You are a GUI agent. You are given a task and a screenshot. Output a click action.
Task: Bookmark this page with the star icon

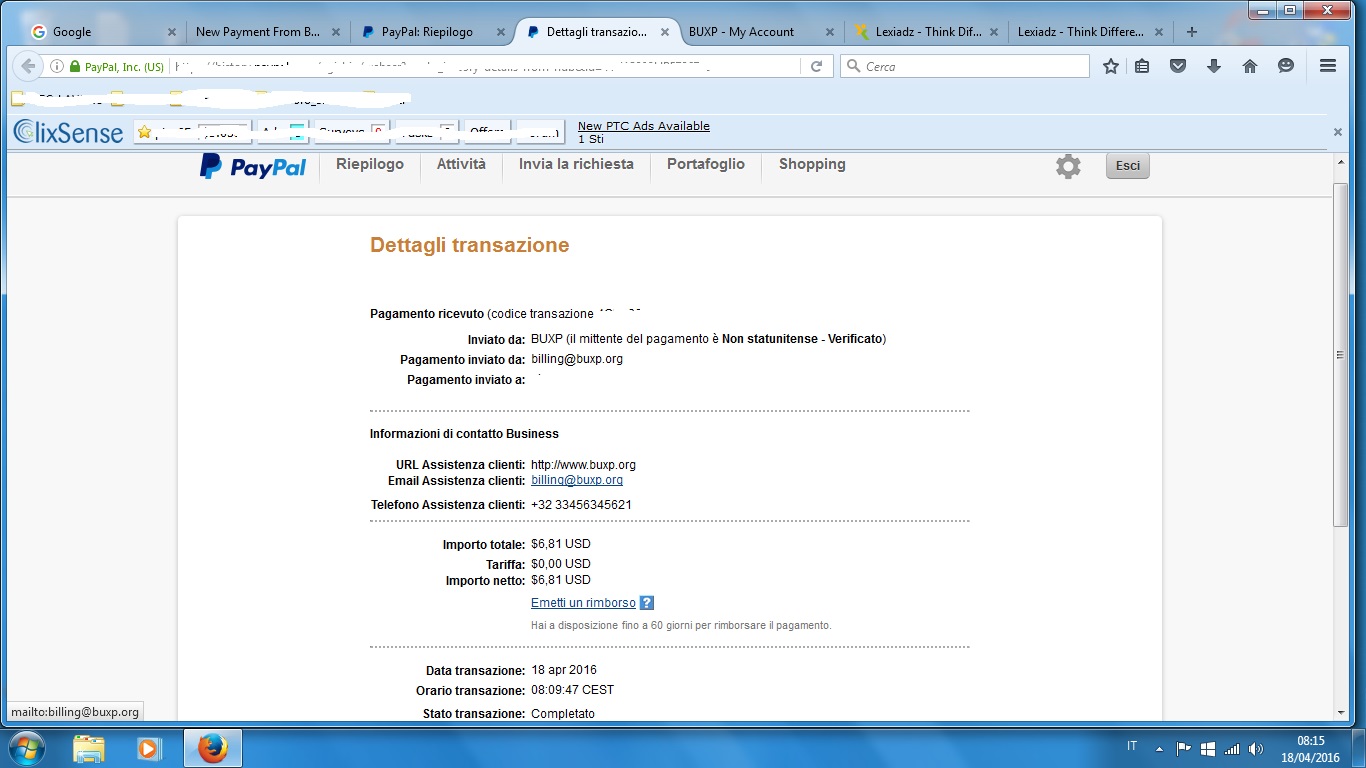tap(1110, 66)
